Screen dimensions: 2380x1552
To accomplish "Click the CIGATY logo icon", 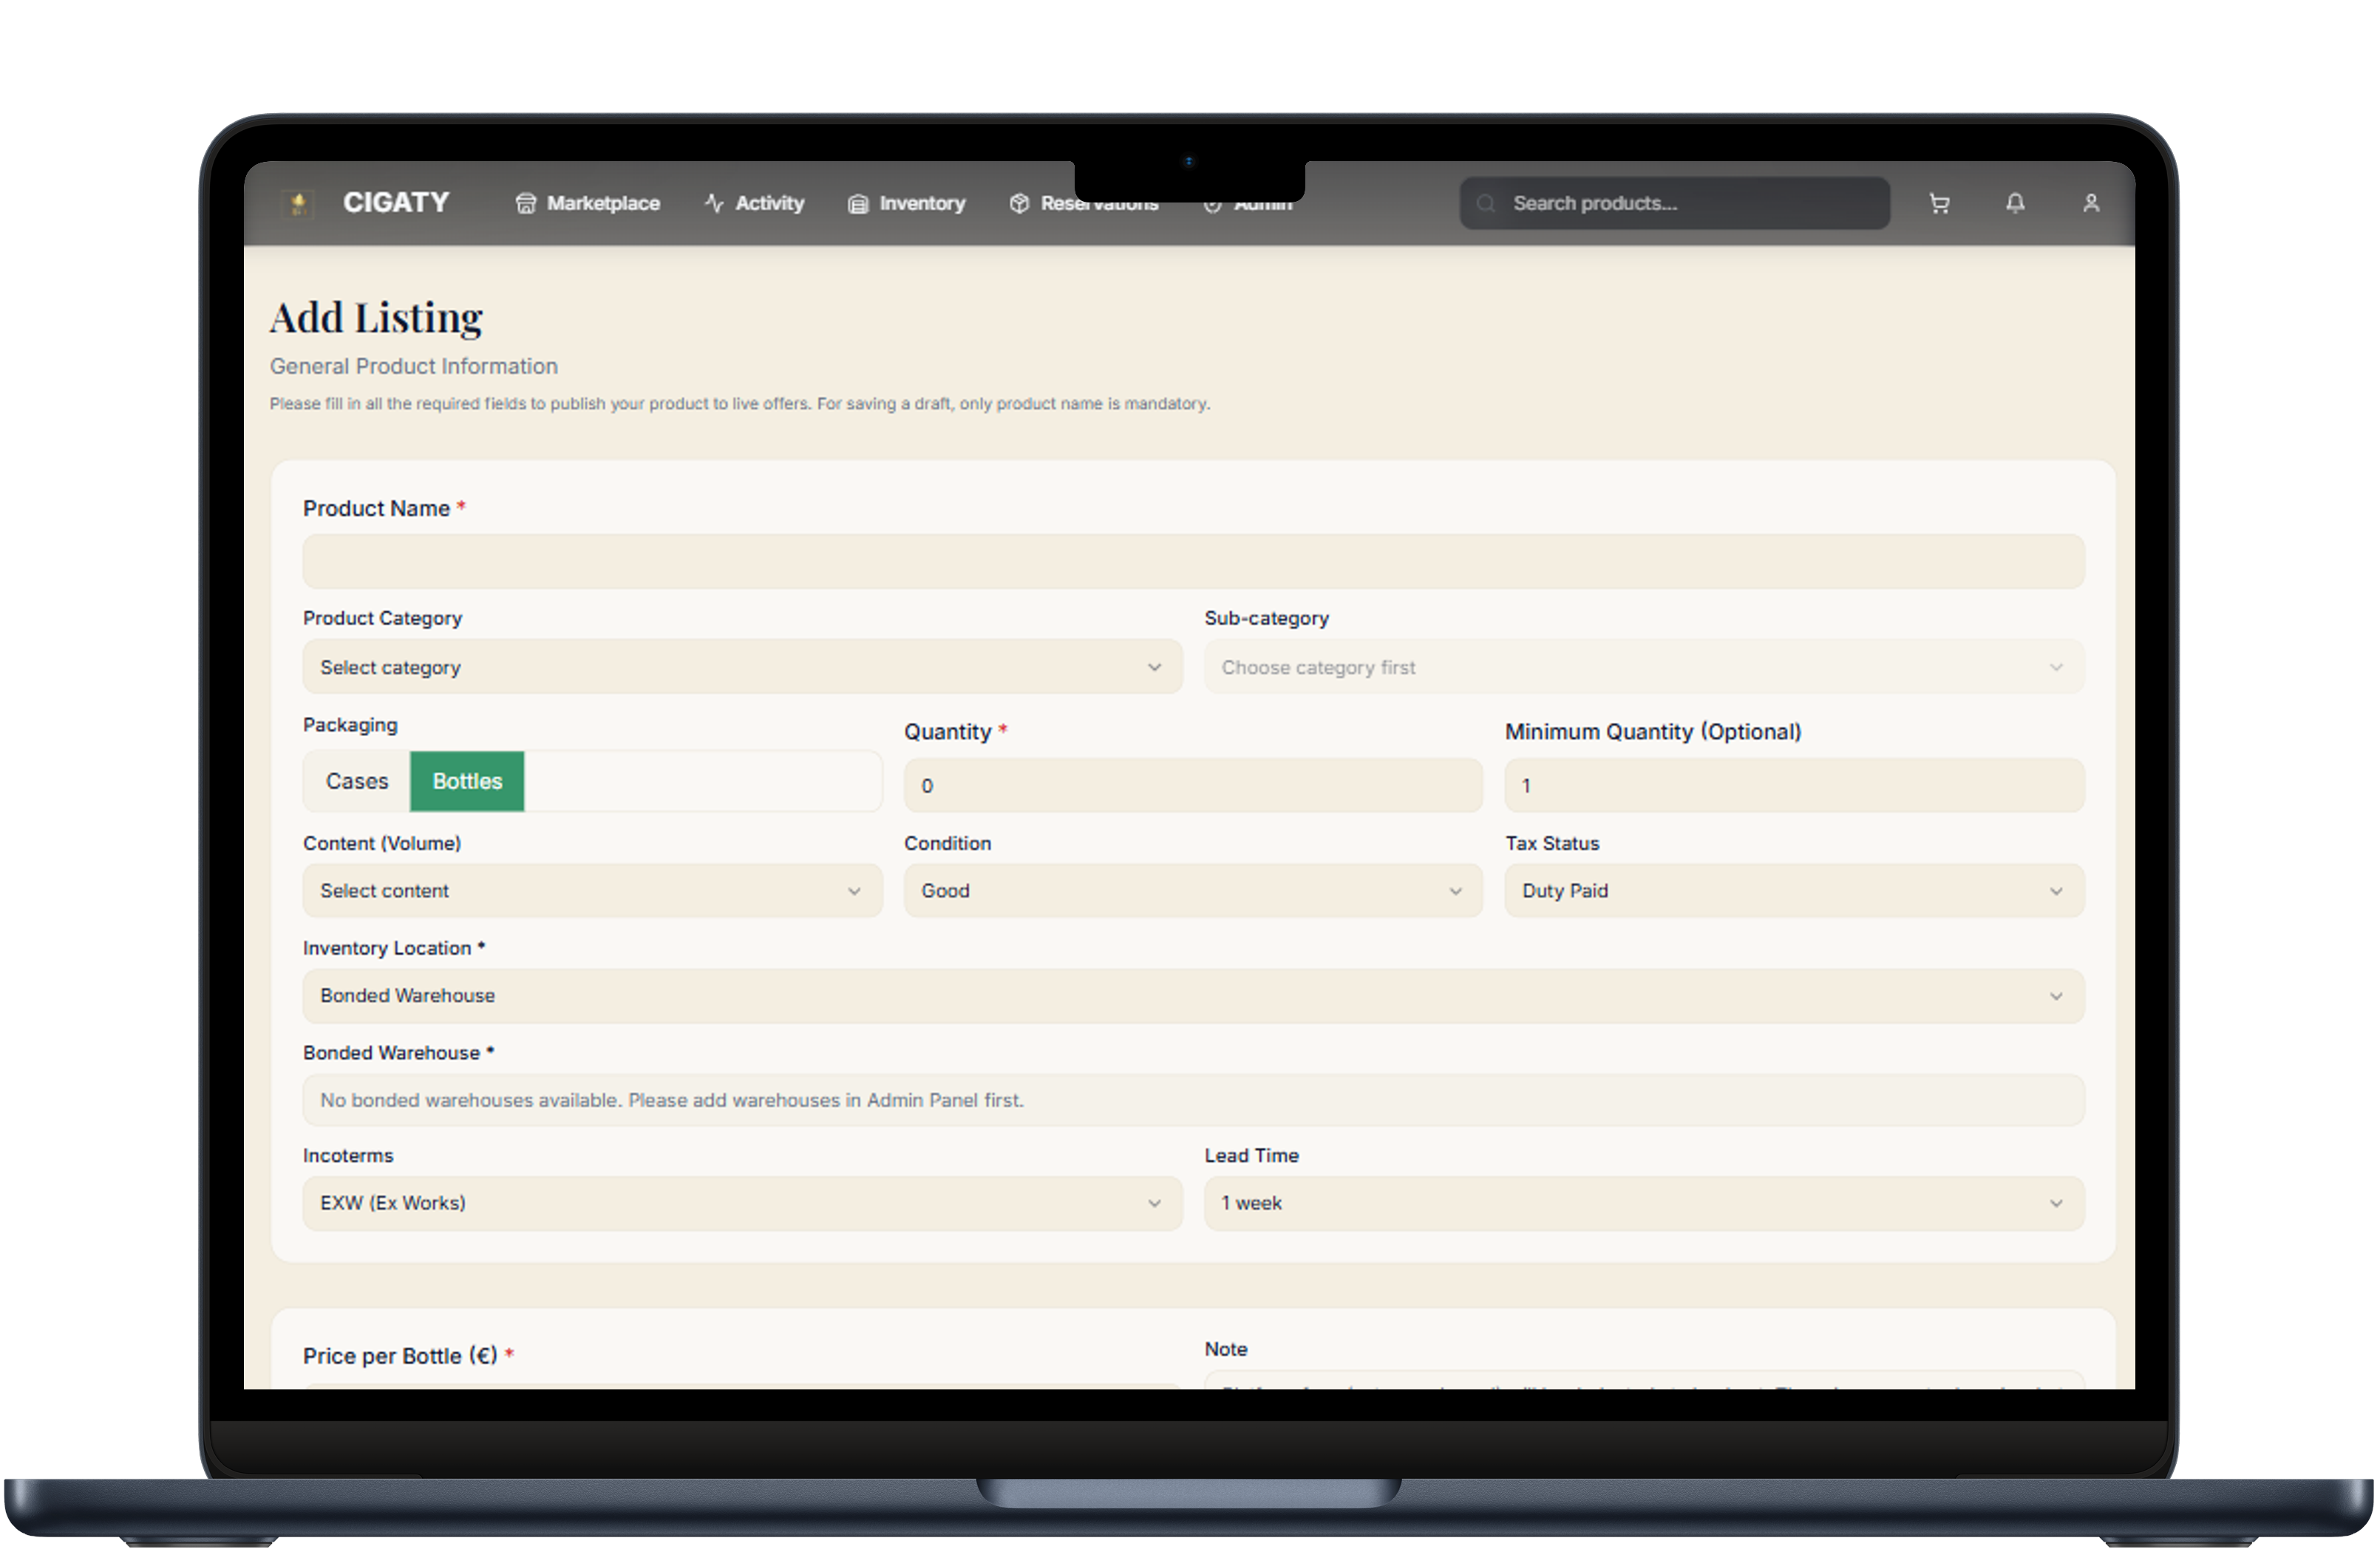I will pos(298,204).
